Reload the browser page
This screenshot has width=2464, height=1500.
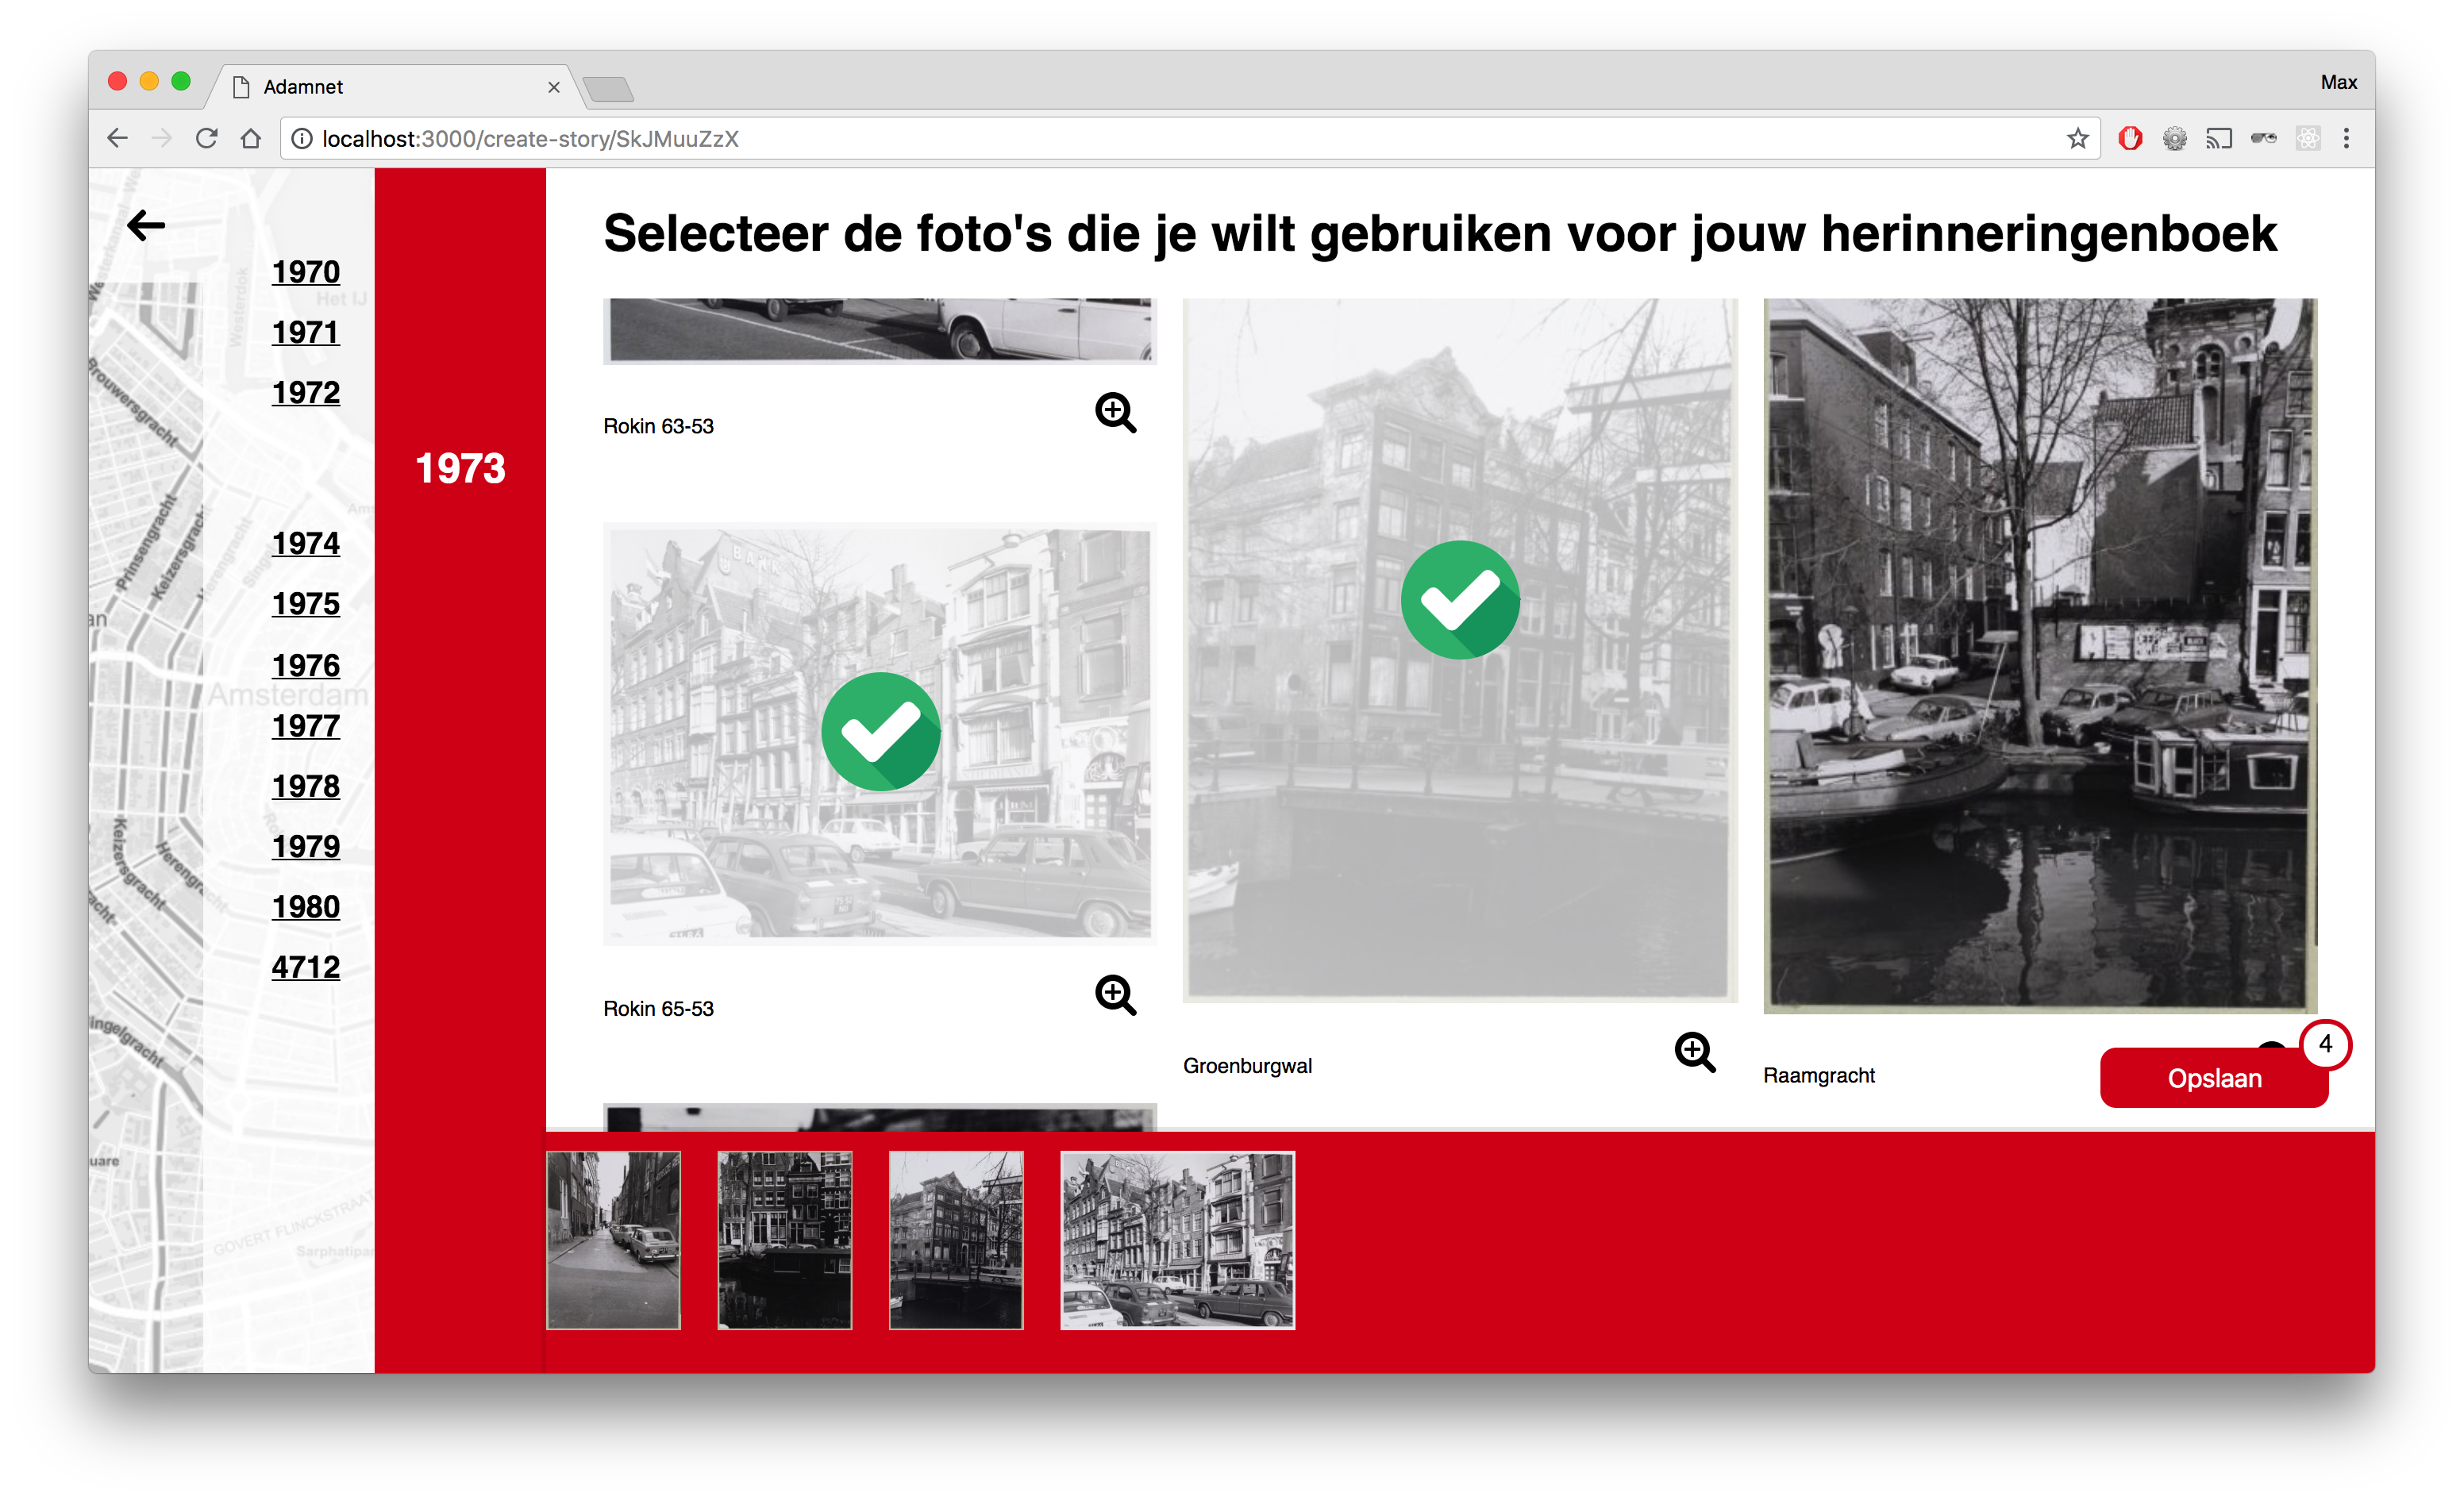click(x=207, y=139)
